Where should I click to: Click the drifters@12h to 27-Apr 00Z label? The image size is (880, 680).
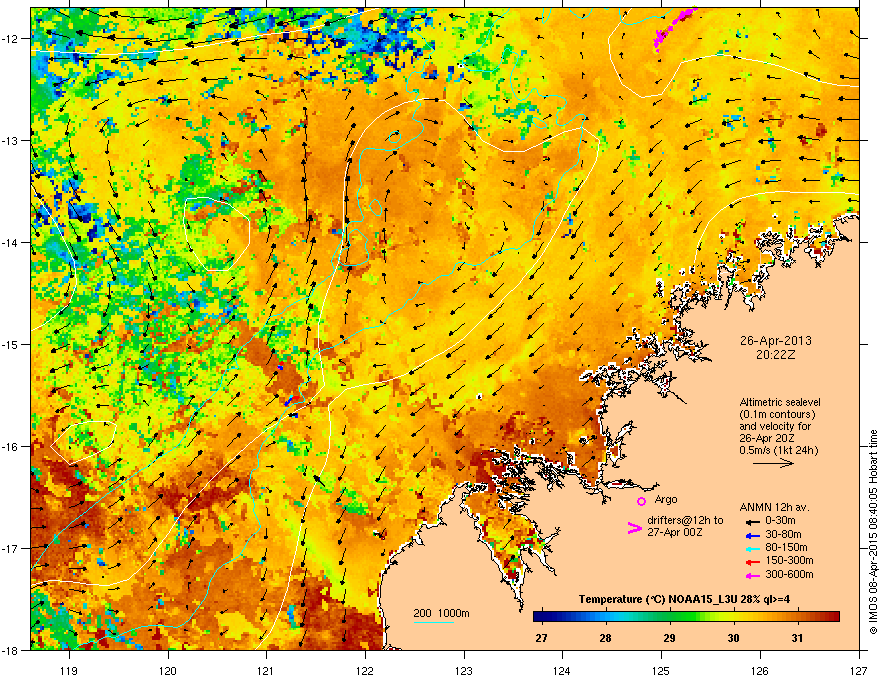pos(685,526)
